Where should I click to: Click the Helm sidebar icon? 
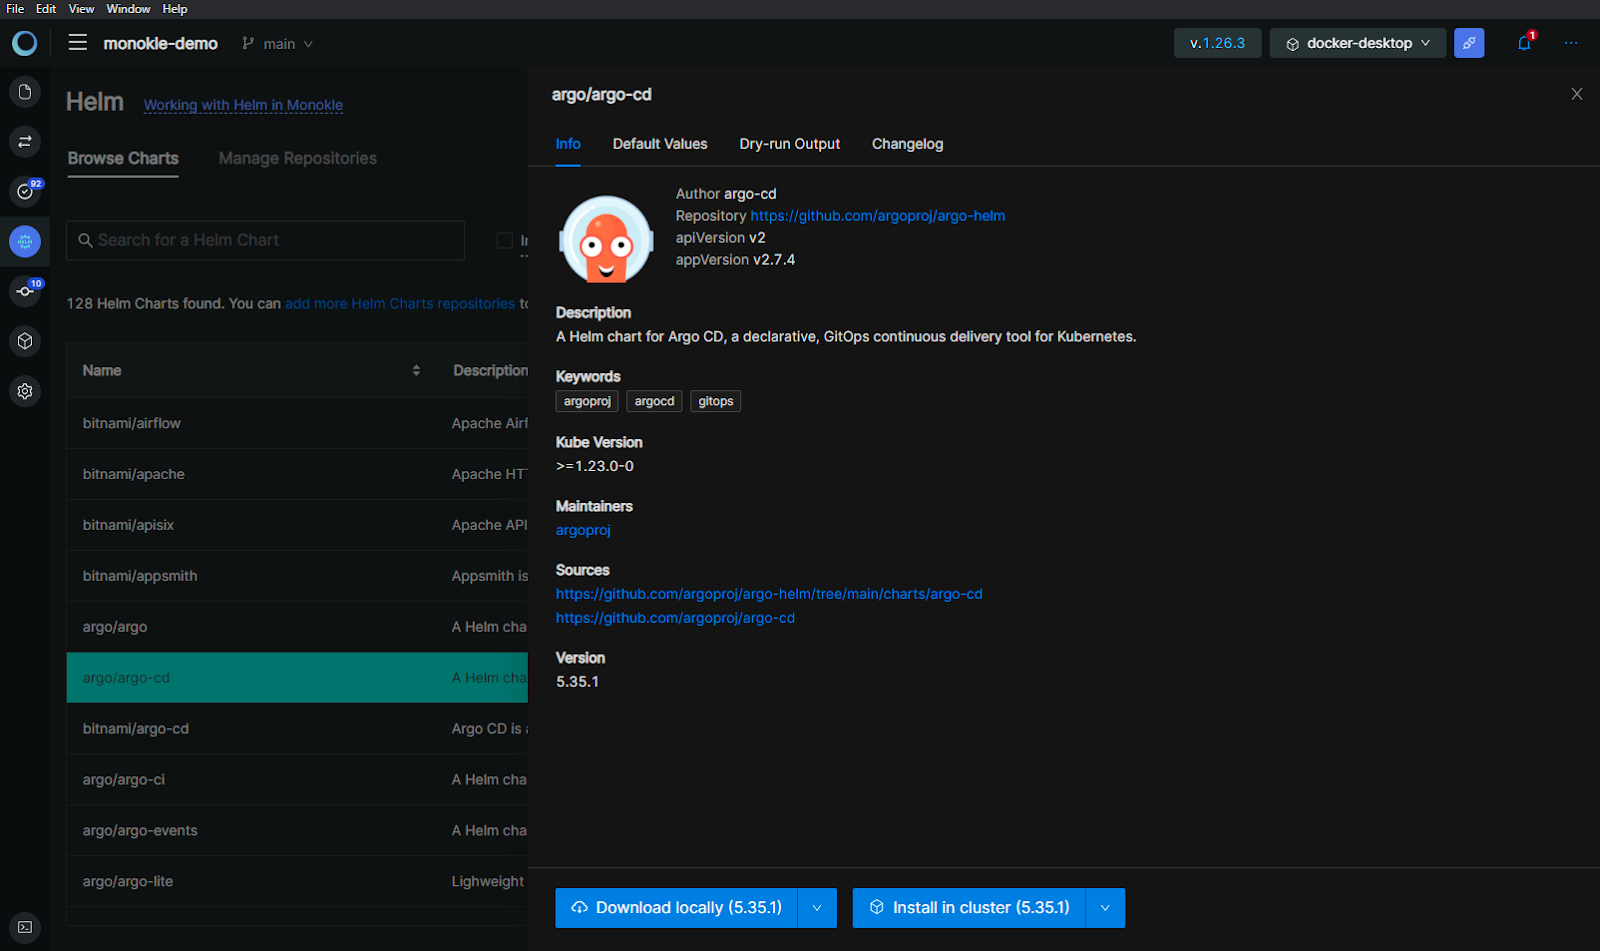25,241
